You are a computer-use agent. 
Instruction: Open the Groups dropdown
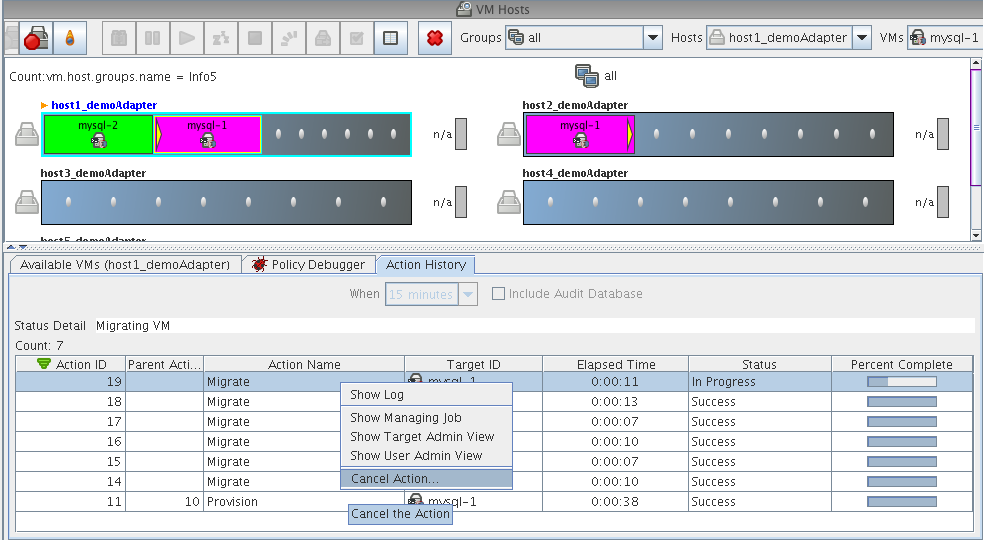point(652,38)
